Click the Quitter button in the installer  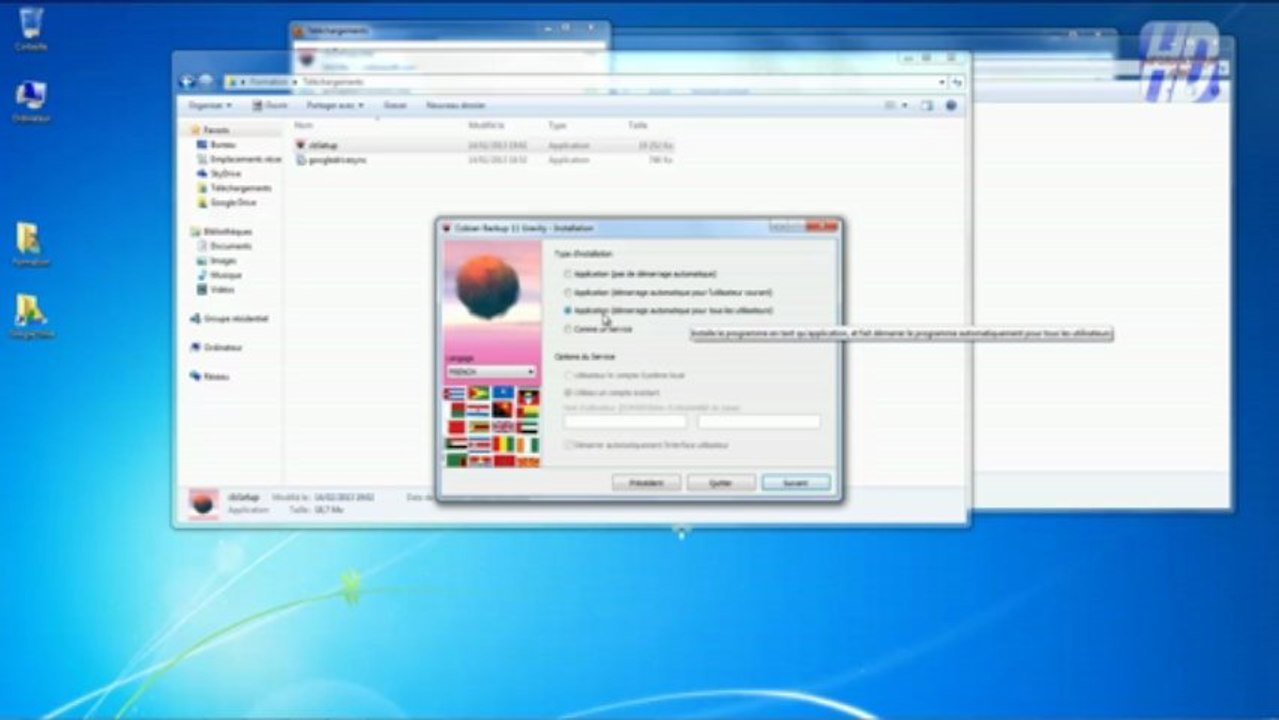click(x=721, y=482)
